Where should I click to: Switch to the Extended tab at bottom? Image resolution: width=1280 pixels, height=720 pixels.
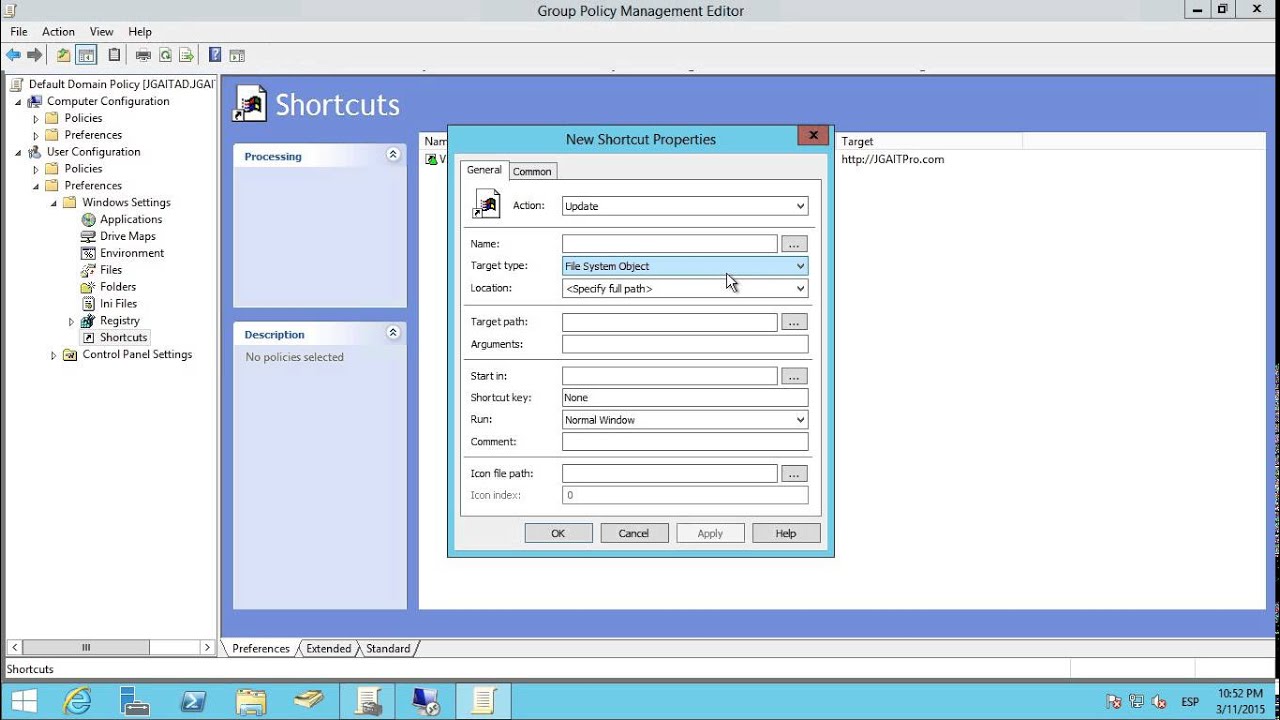[x=329, y=649]
